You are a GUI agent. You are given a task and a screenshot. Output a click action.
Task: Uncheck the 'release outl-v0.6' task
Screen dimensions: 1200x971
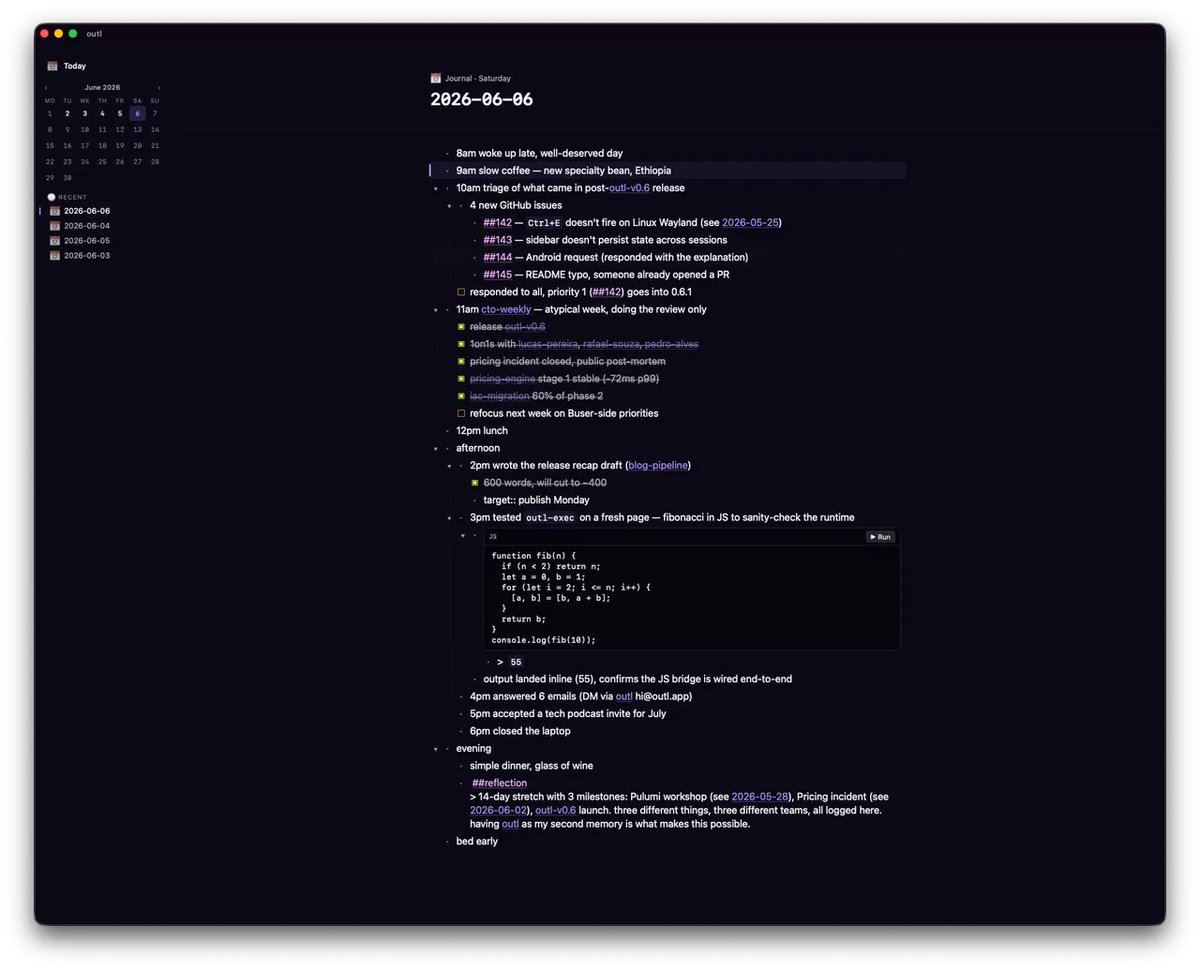[461, 327]
